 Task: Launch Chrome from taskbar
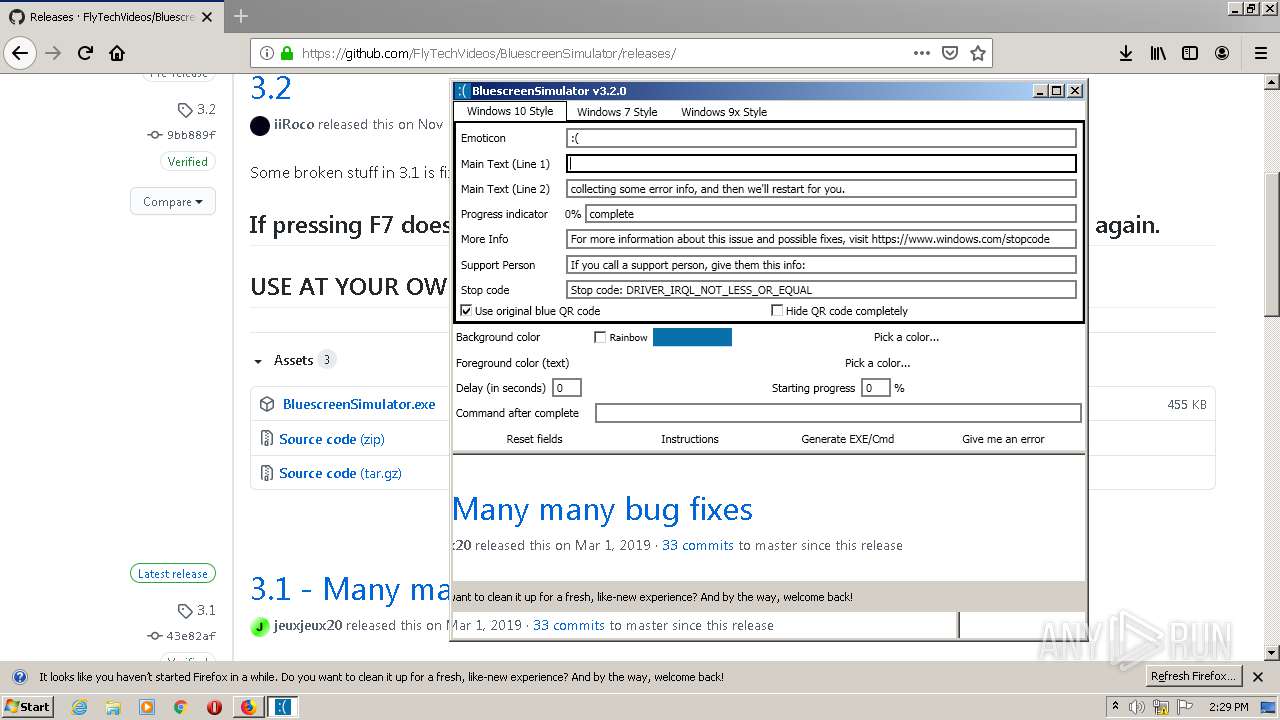click(180, 707)
